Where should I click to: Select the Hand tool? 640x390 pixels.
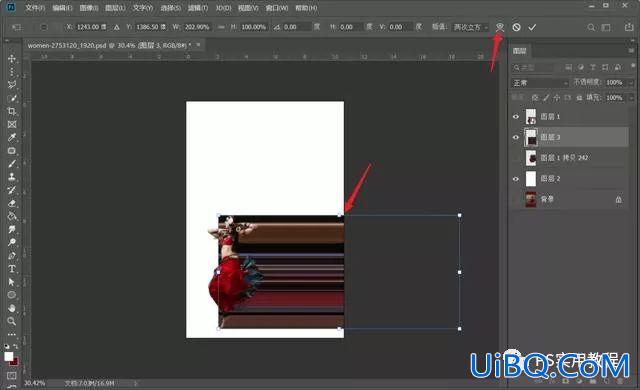pyautogui.click(x=12, y=308)
